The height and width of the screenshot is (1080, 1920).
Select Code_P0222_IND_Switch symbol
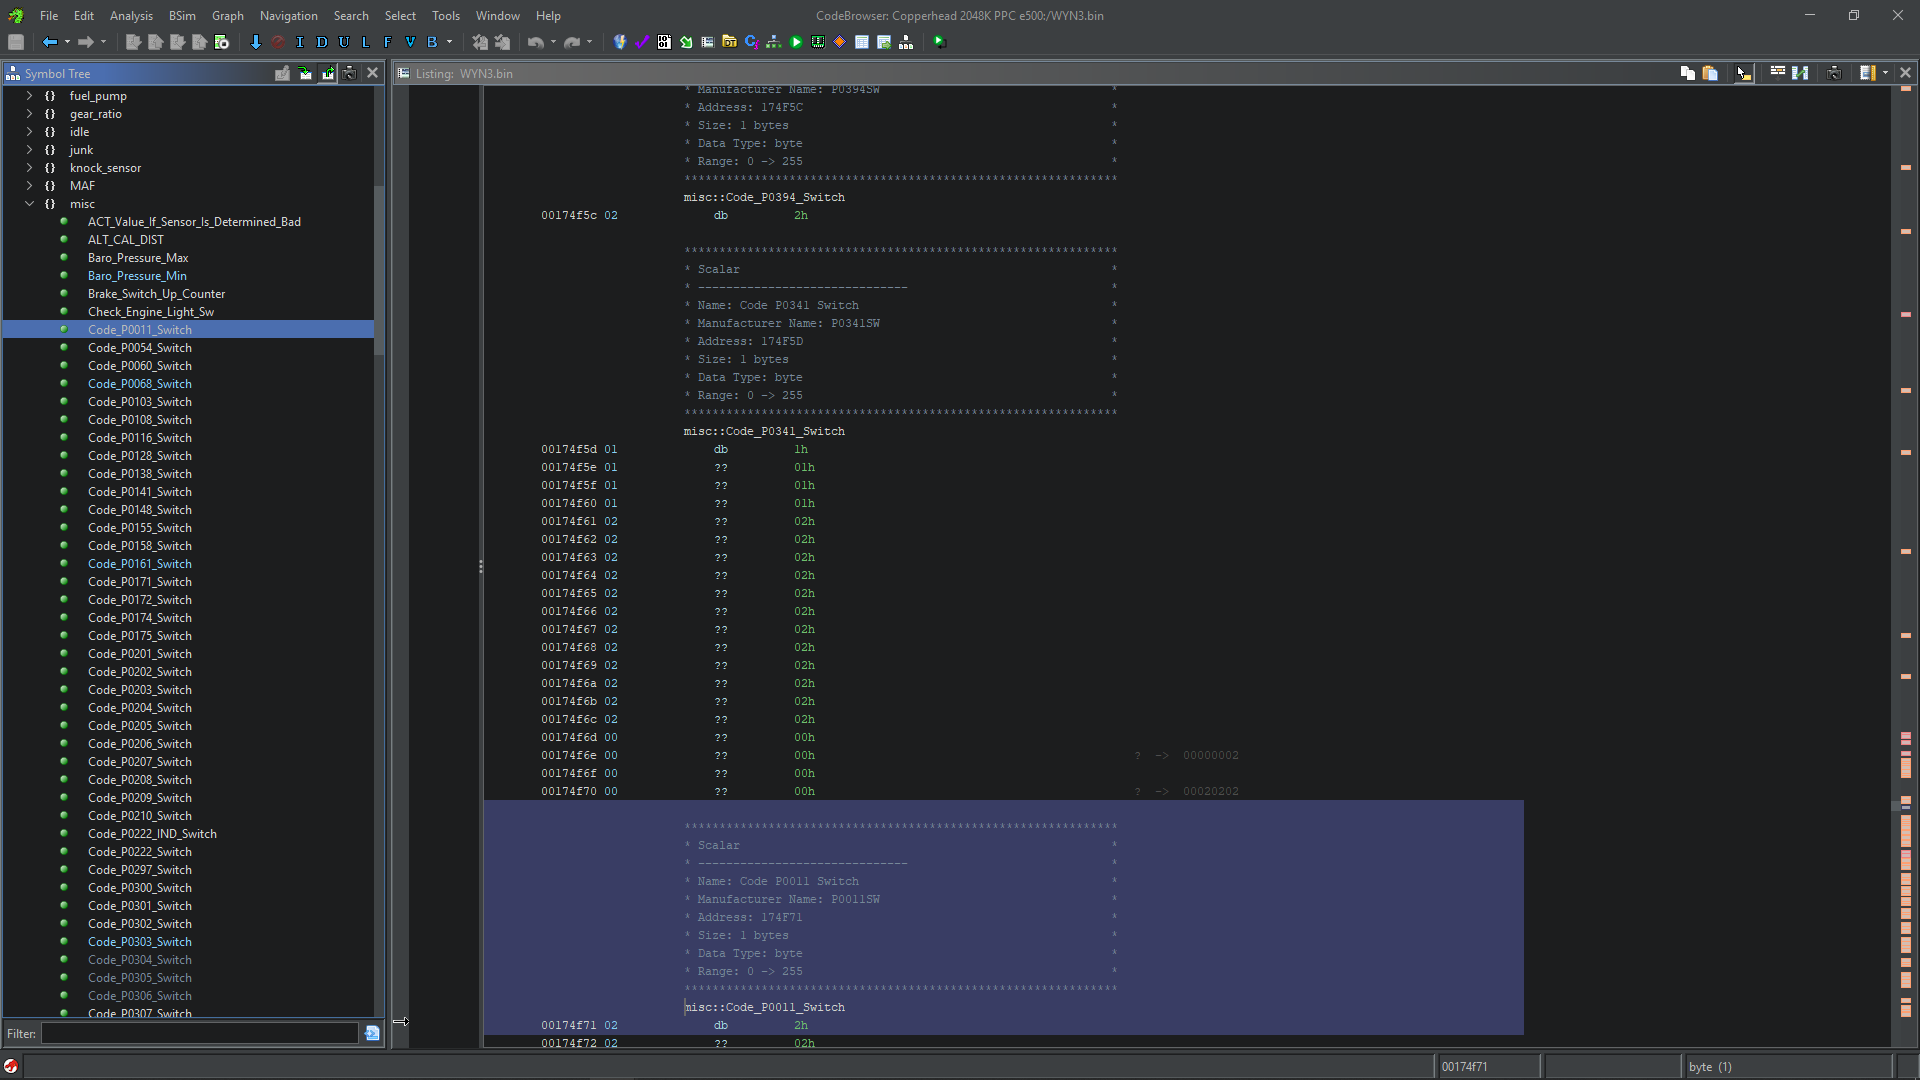[x=152, y=834]
